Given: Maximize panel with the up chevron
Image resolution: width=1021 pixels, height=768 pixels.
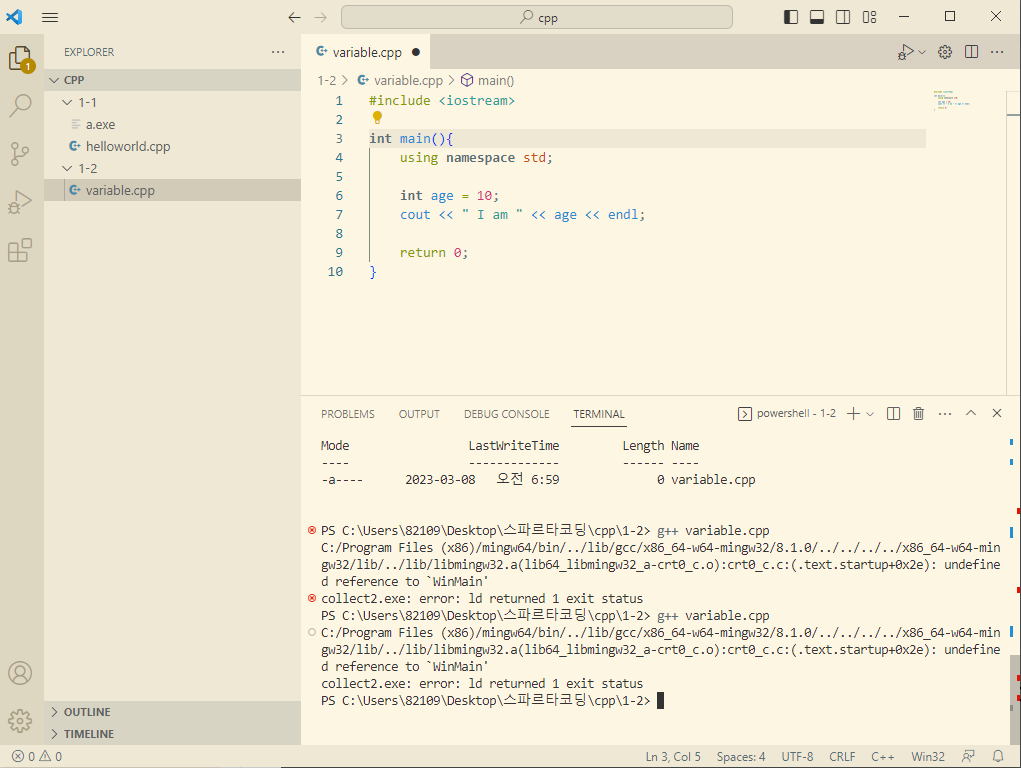Looking at the screenshot, I should click(971, 413).
